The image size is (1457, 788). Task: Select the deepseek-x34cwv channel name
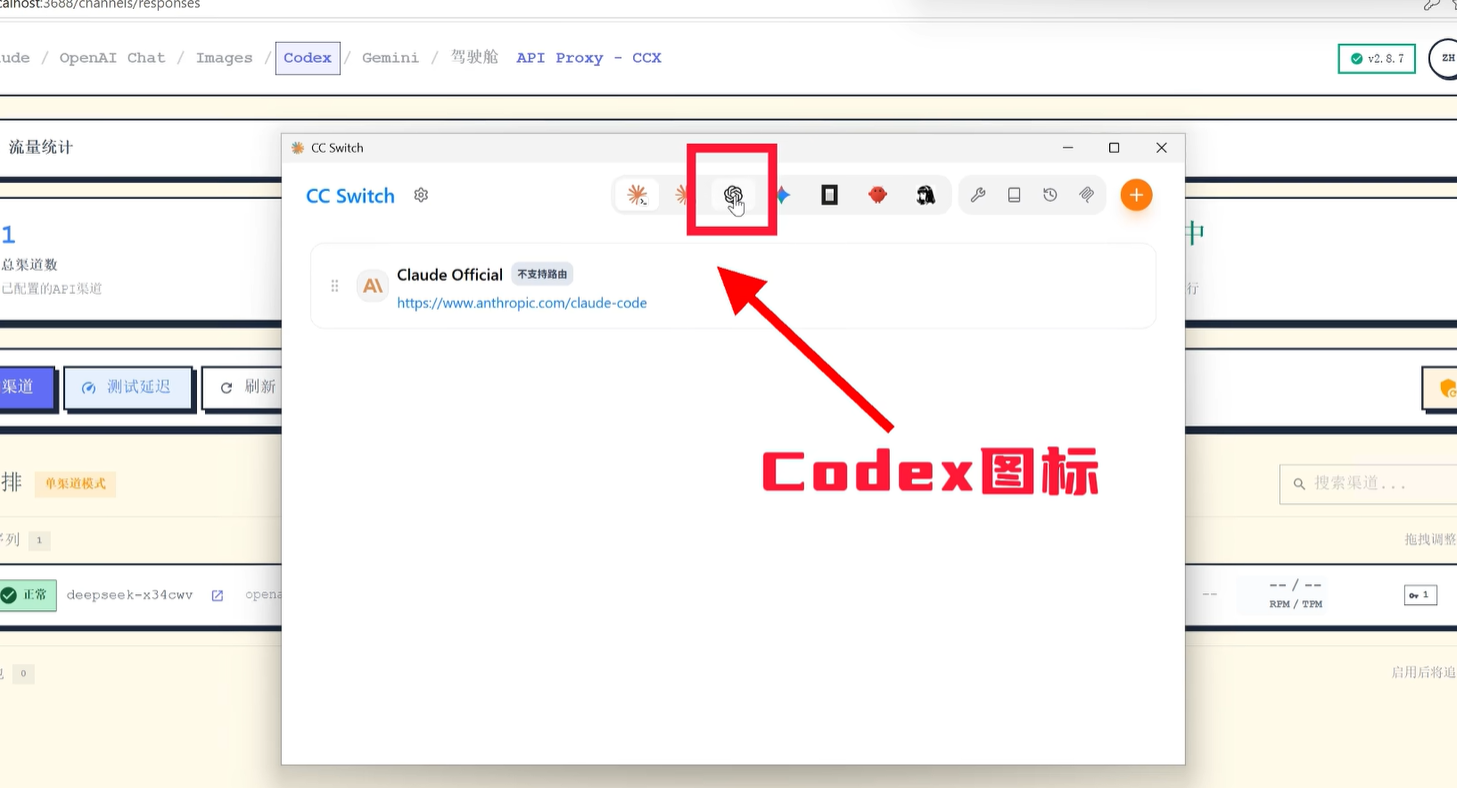coord(130,595)
